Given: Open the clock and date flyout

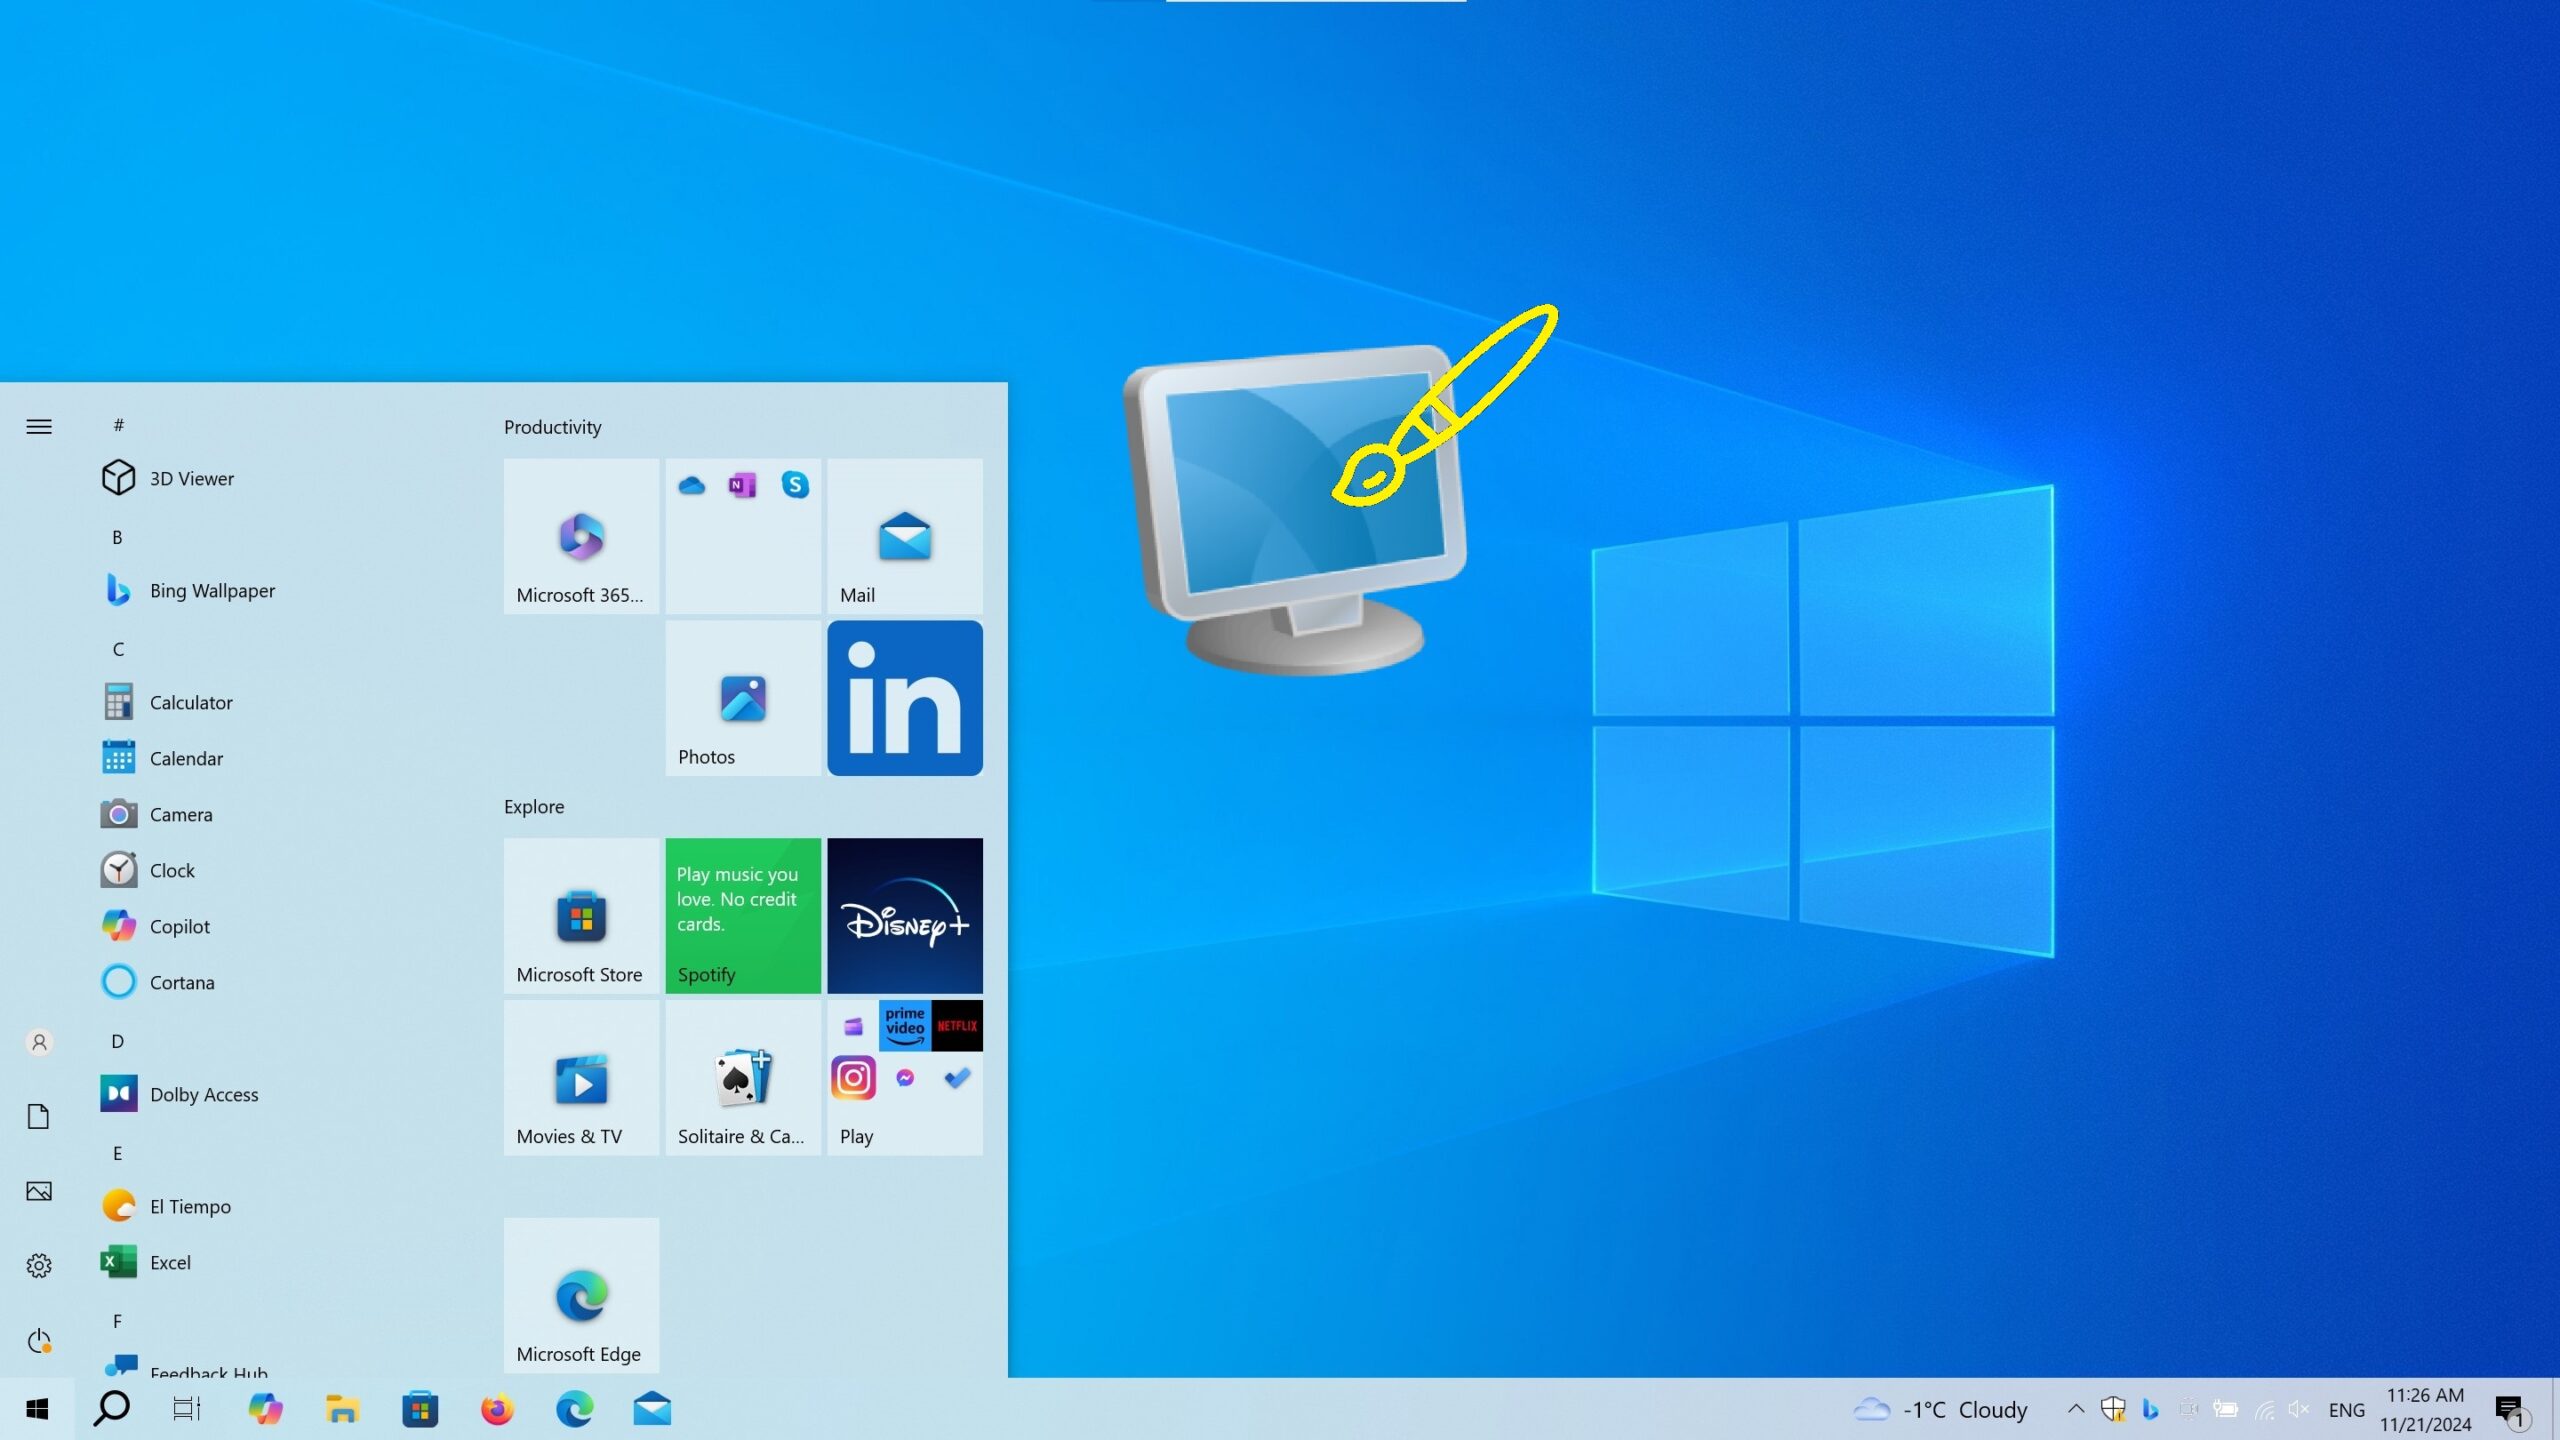Looking at the screenshot, I should click(2425, 1410).
